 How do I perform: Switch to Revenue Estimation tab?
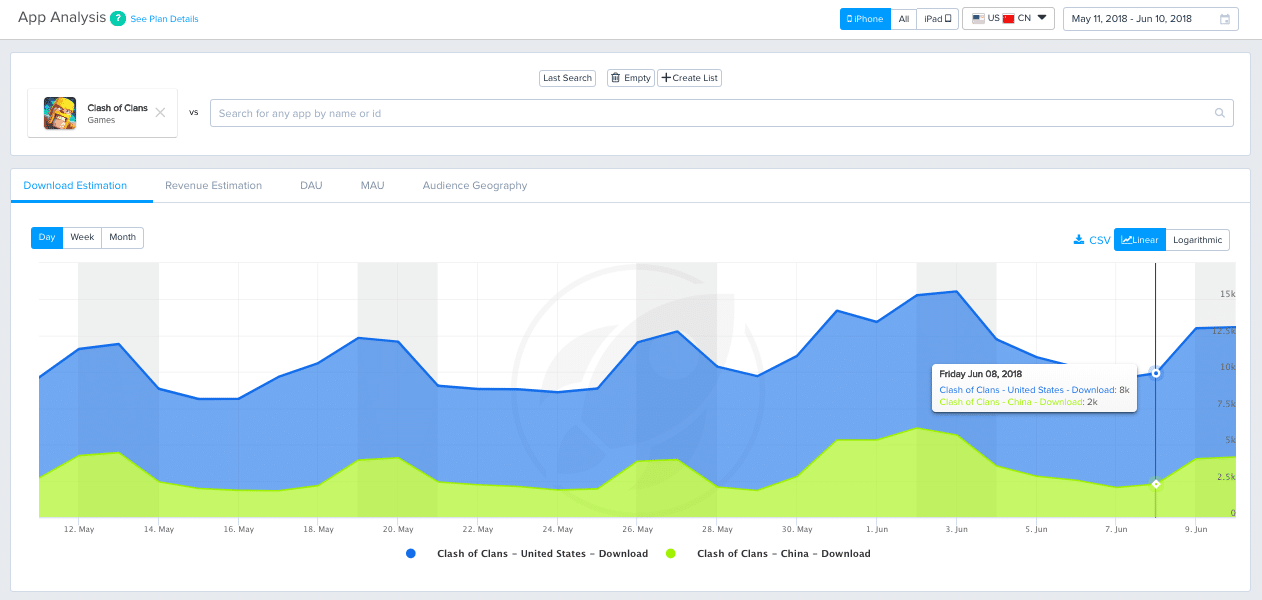(x=213, y=186)
